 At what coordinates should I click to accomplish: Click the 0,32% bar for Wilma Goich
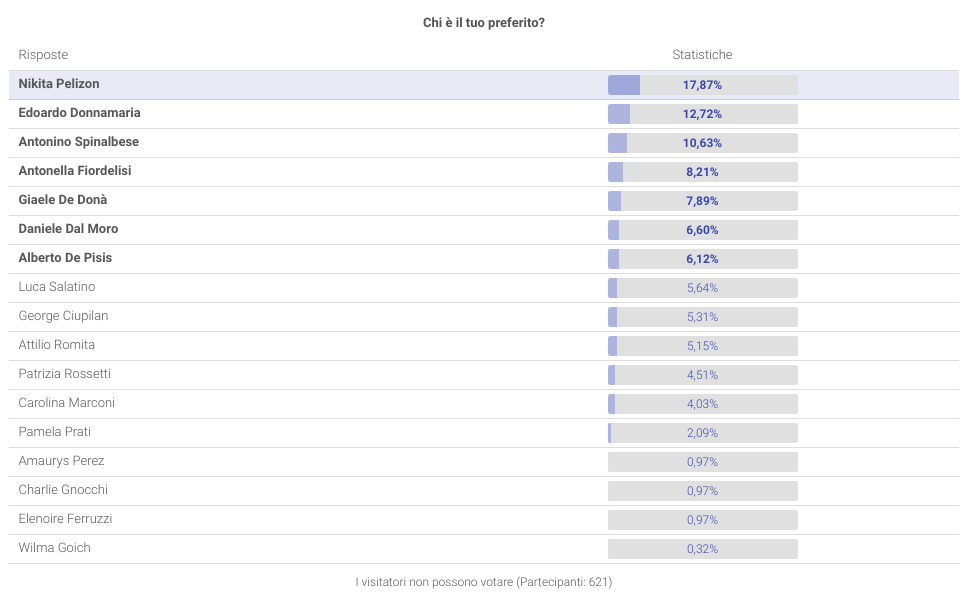coord(702,549)
